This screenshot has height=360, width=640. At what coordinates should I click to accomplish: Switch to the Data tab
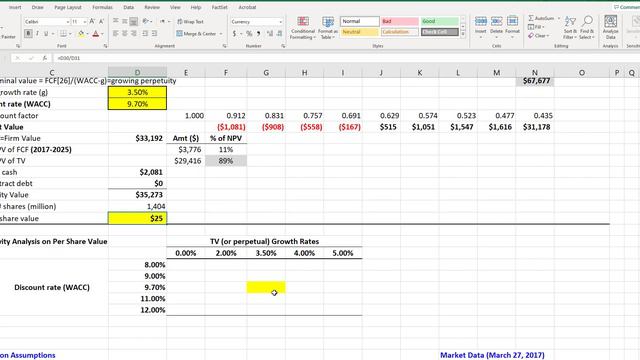point(129,7)
